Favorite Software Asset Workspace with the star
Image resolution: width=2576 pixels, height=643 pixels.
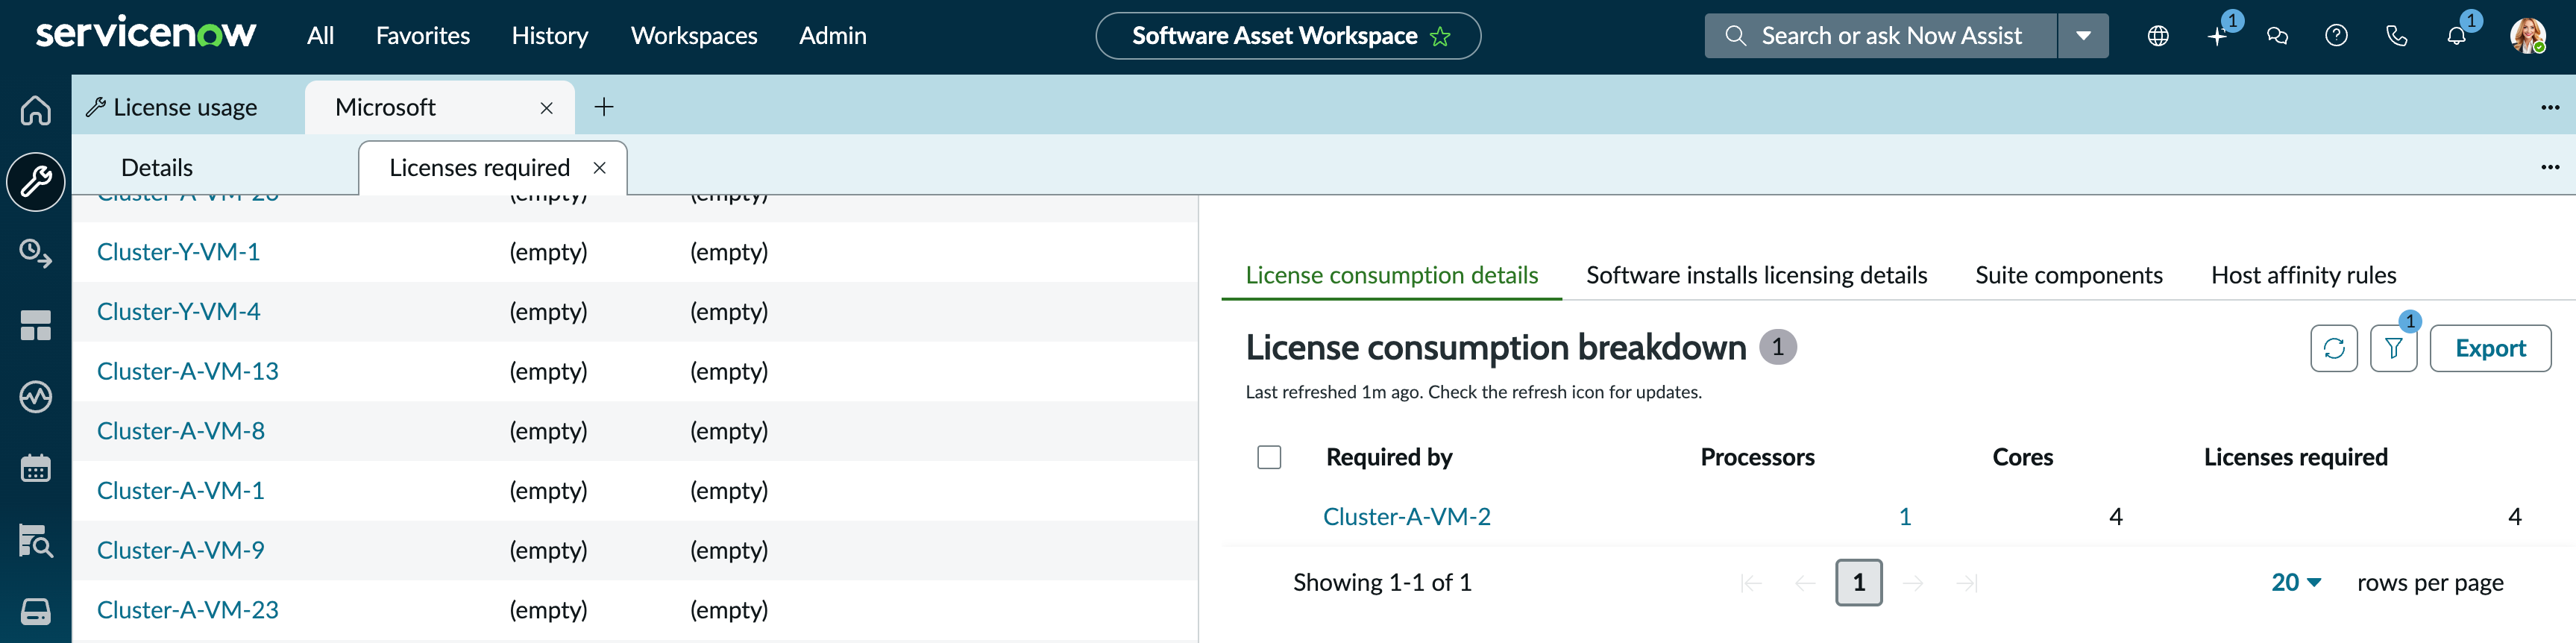(x=1440, y=37)
